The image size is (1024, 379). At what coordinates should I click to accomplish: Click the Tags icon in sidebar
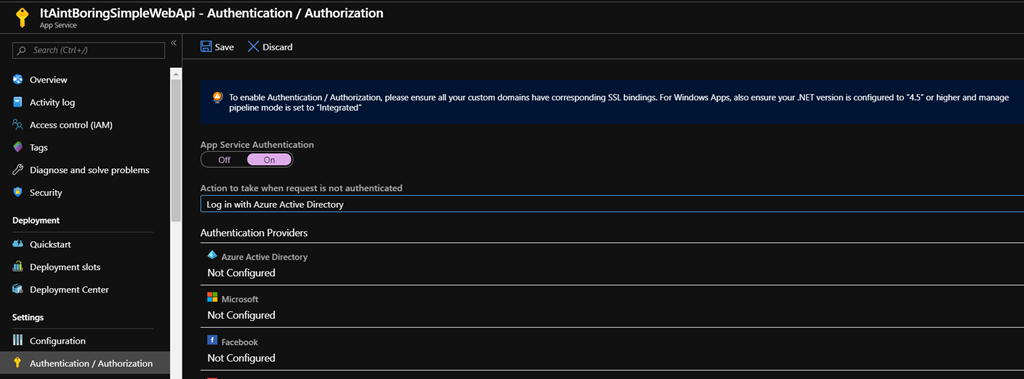[18, 148]
